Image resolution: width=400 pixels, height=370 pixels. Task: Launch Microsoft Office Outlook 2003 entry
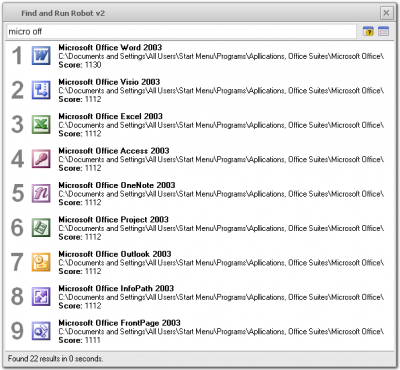pos(200,262)
